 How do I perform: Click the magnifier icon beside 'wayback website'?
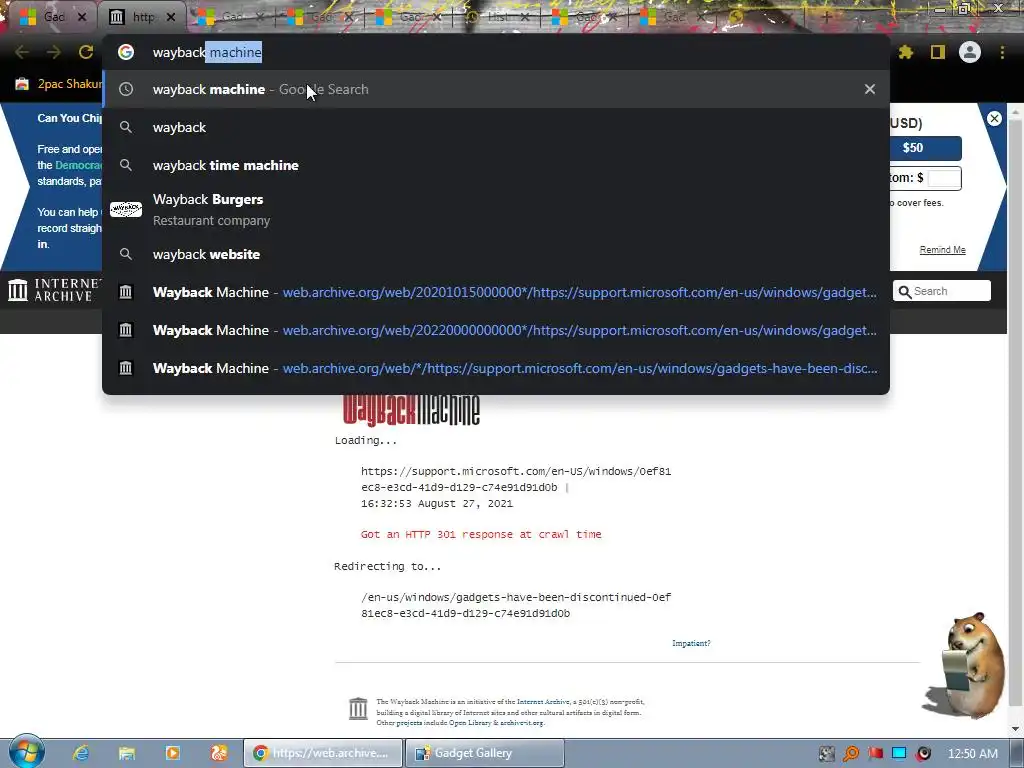(x=126, y=254)
